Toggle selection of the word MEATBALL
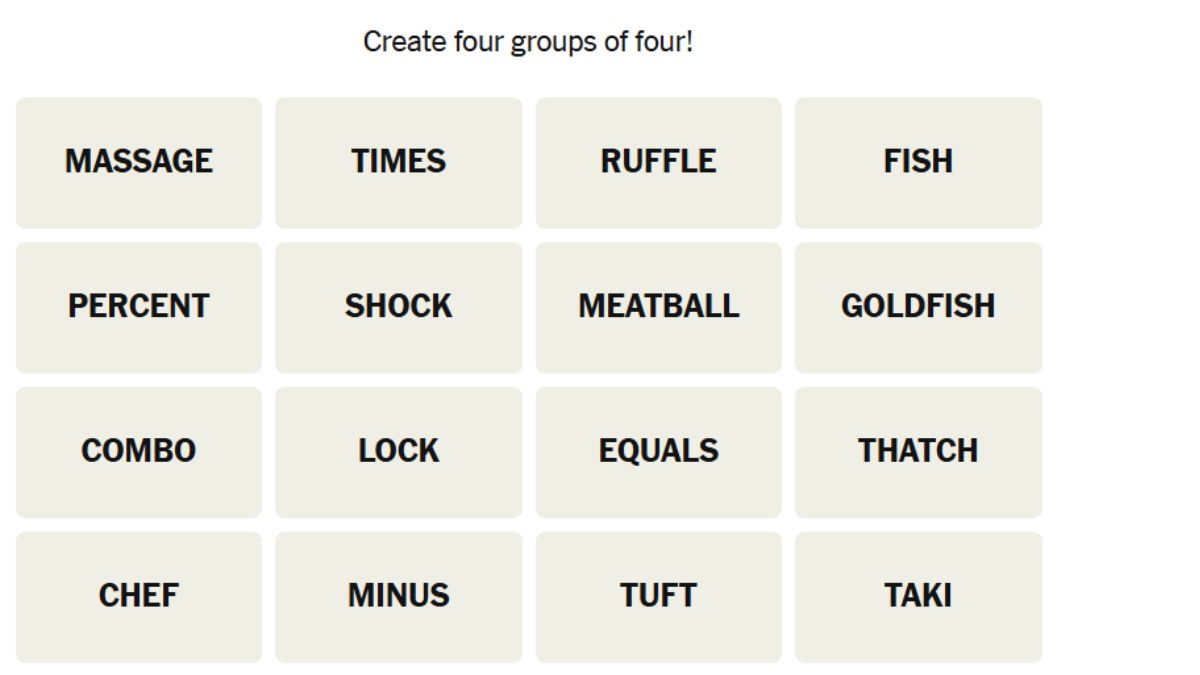This screenshot has width=1200, height=675. click(658, 307)
